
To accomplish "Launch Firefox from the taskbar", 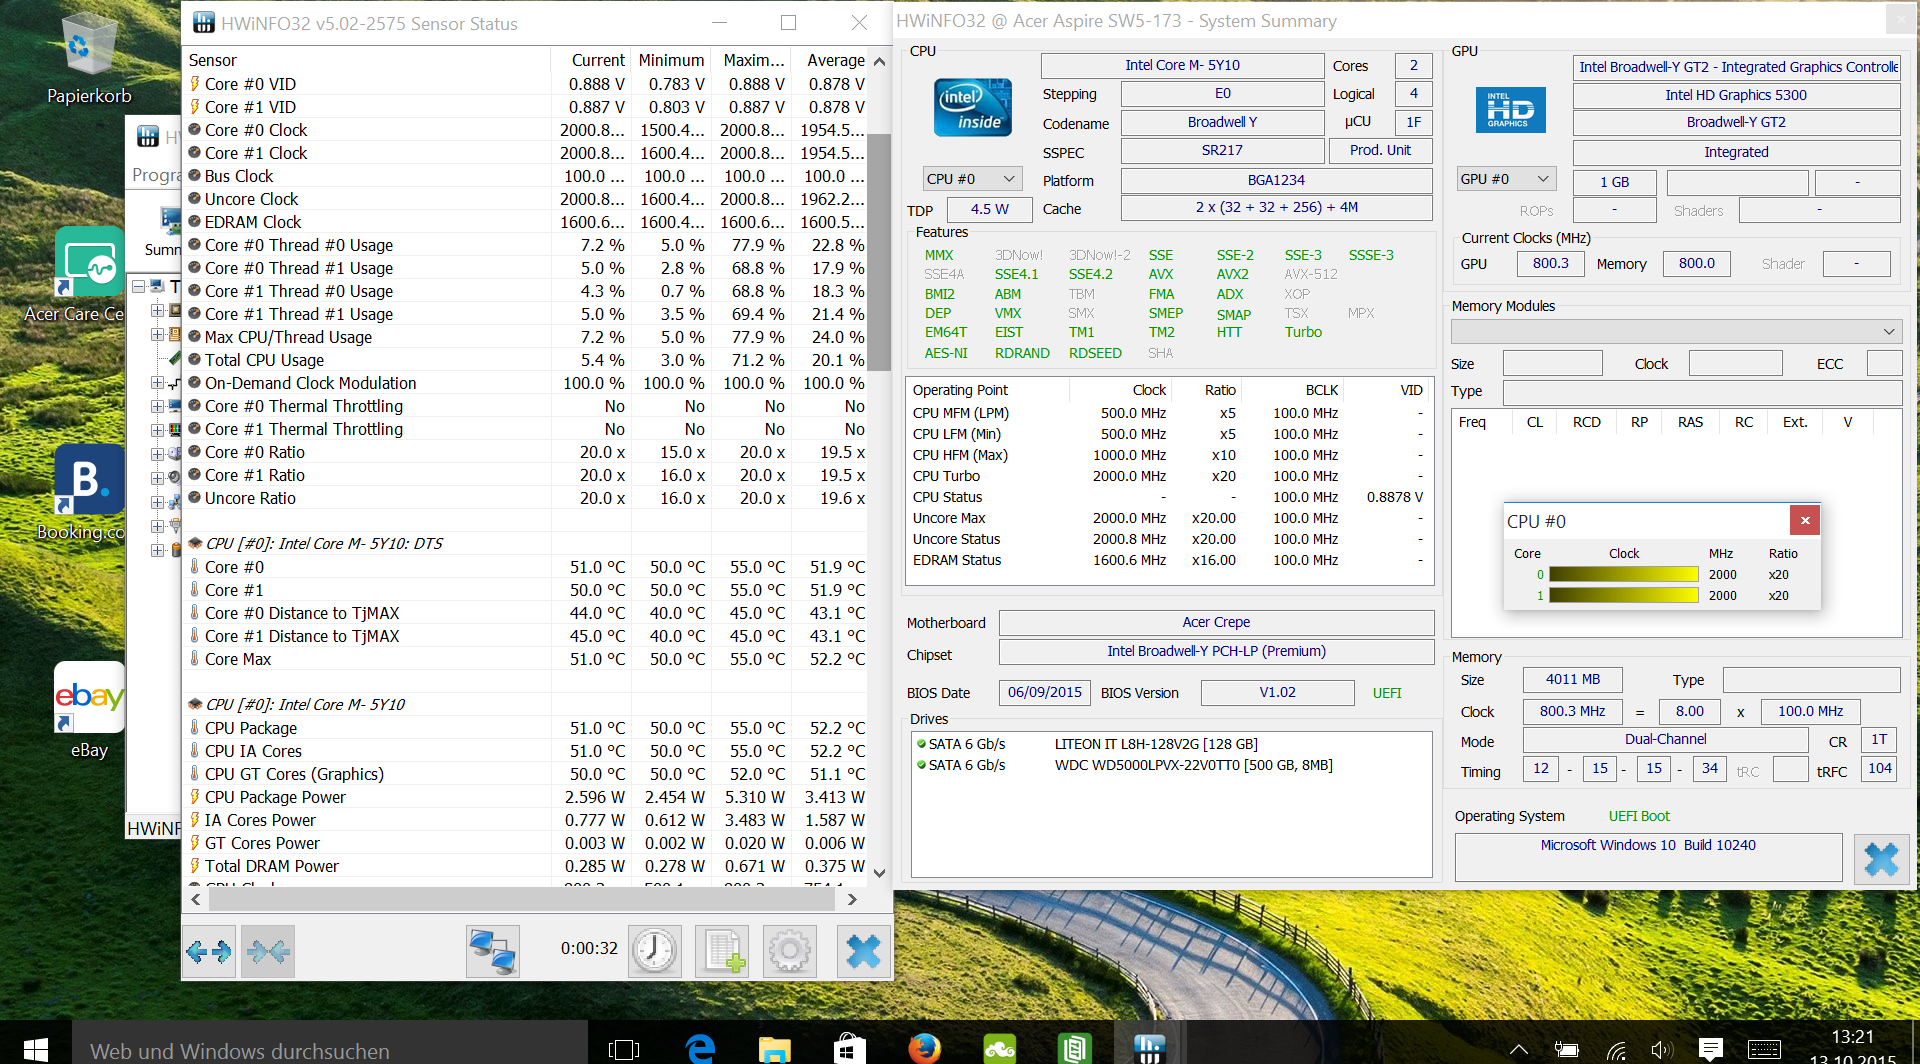I will tap(924, 1049).
